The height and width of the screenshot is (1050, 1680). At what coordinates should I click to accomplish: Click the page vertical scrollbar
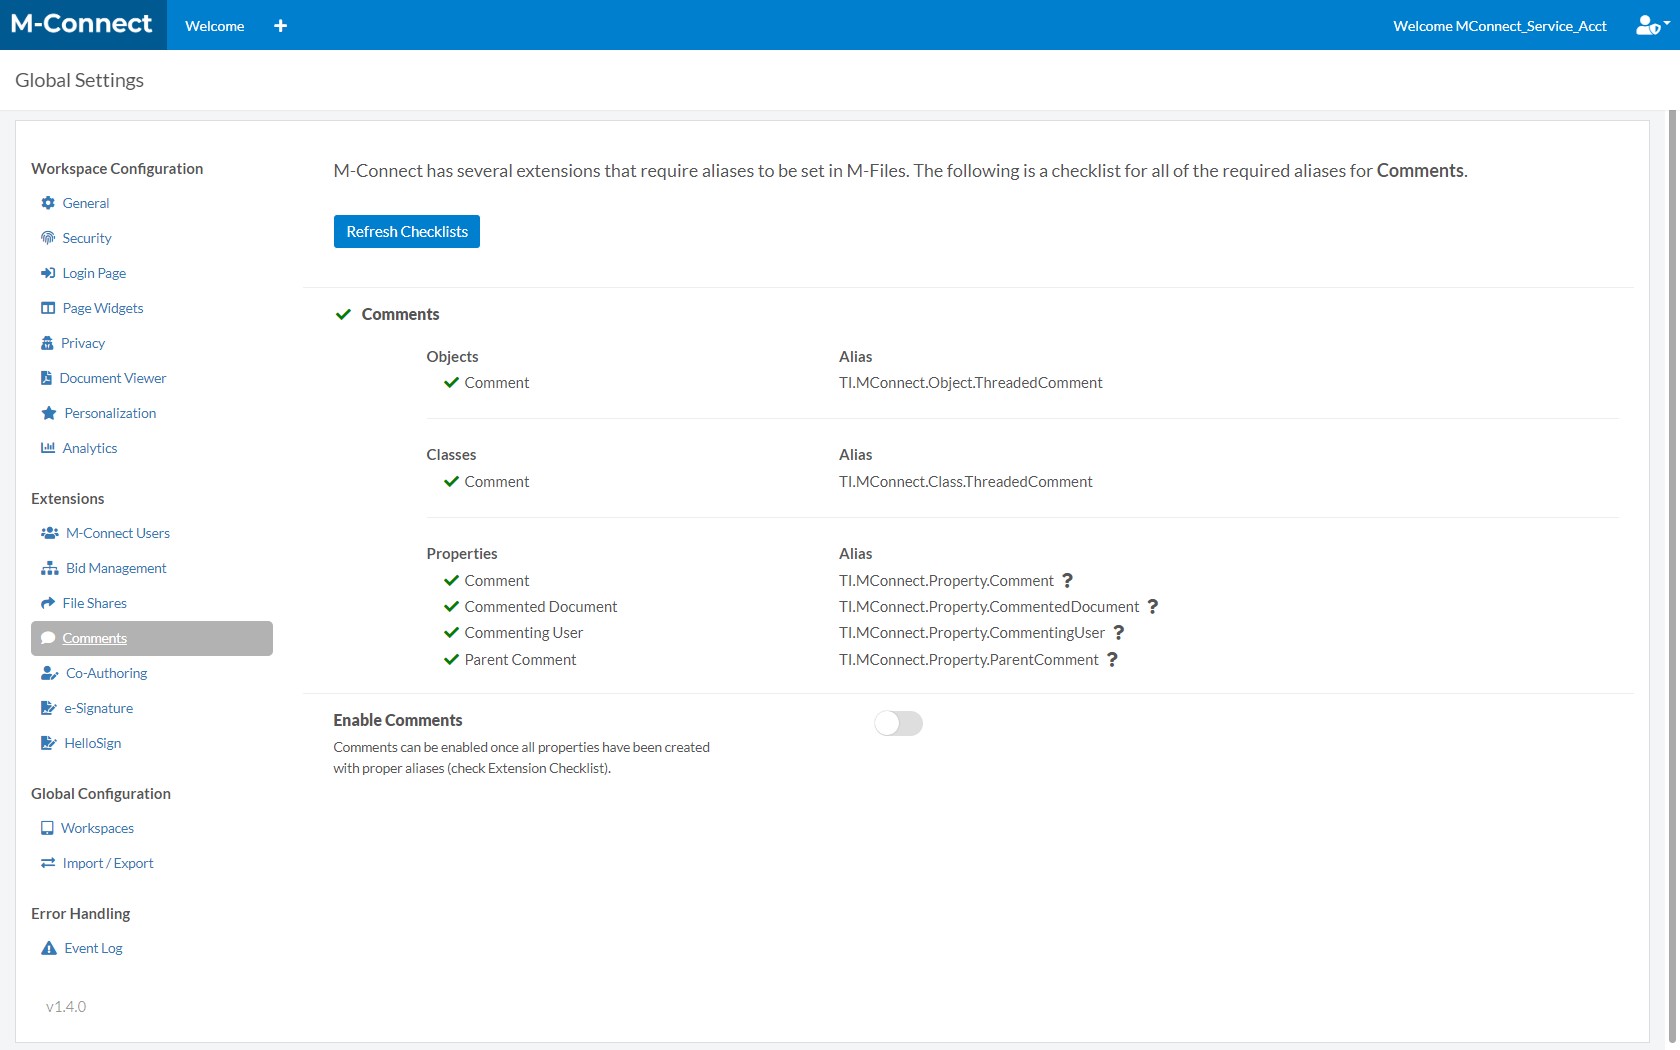1672,500
